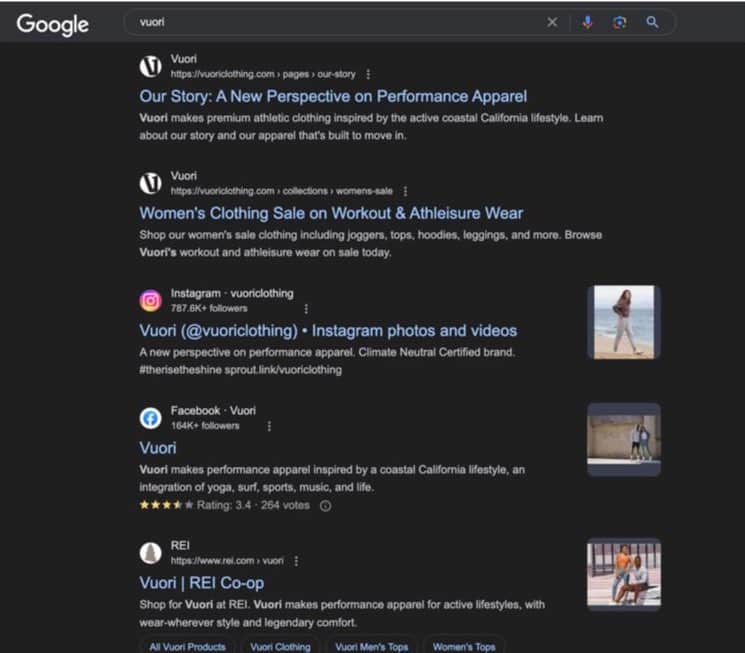
Task: Click the vuoriclothing.com our-story URL text
Action: 263,74
